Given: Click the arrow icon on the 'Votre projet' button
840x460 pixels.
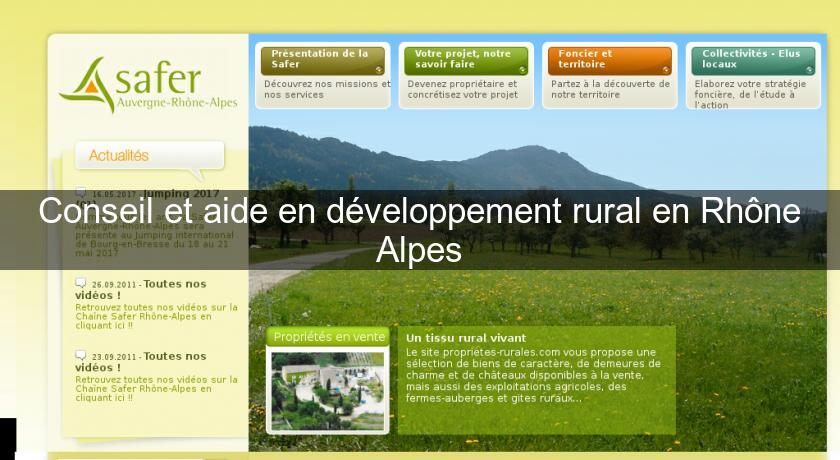Looking at the screenshot, I should pos(522,70).
